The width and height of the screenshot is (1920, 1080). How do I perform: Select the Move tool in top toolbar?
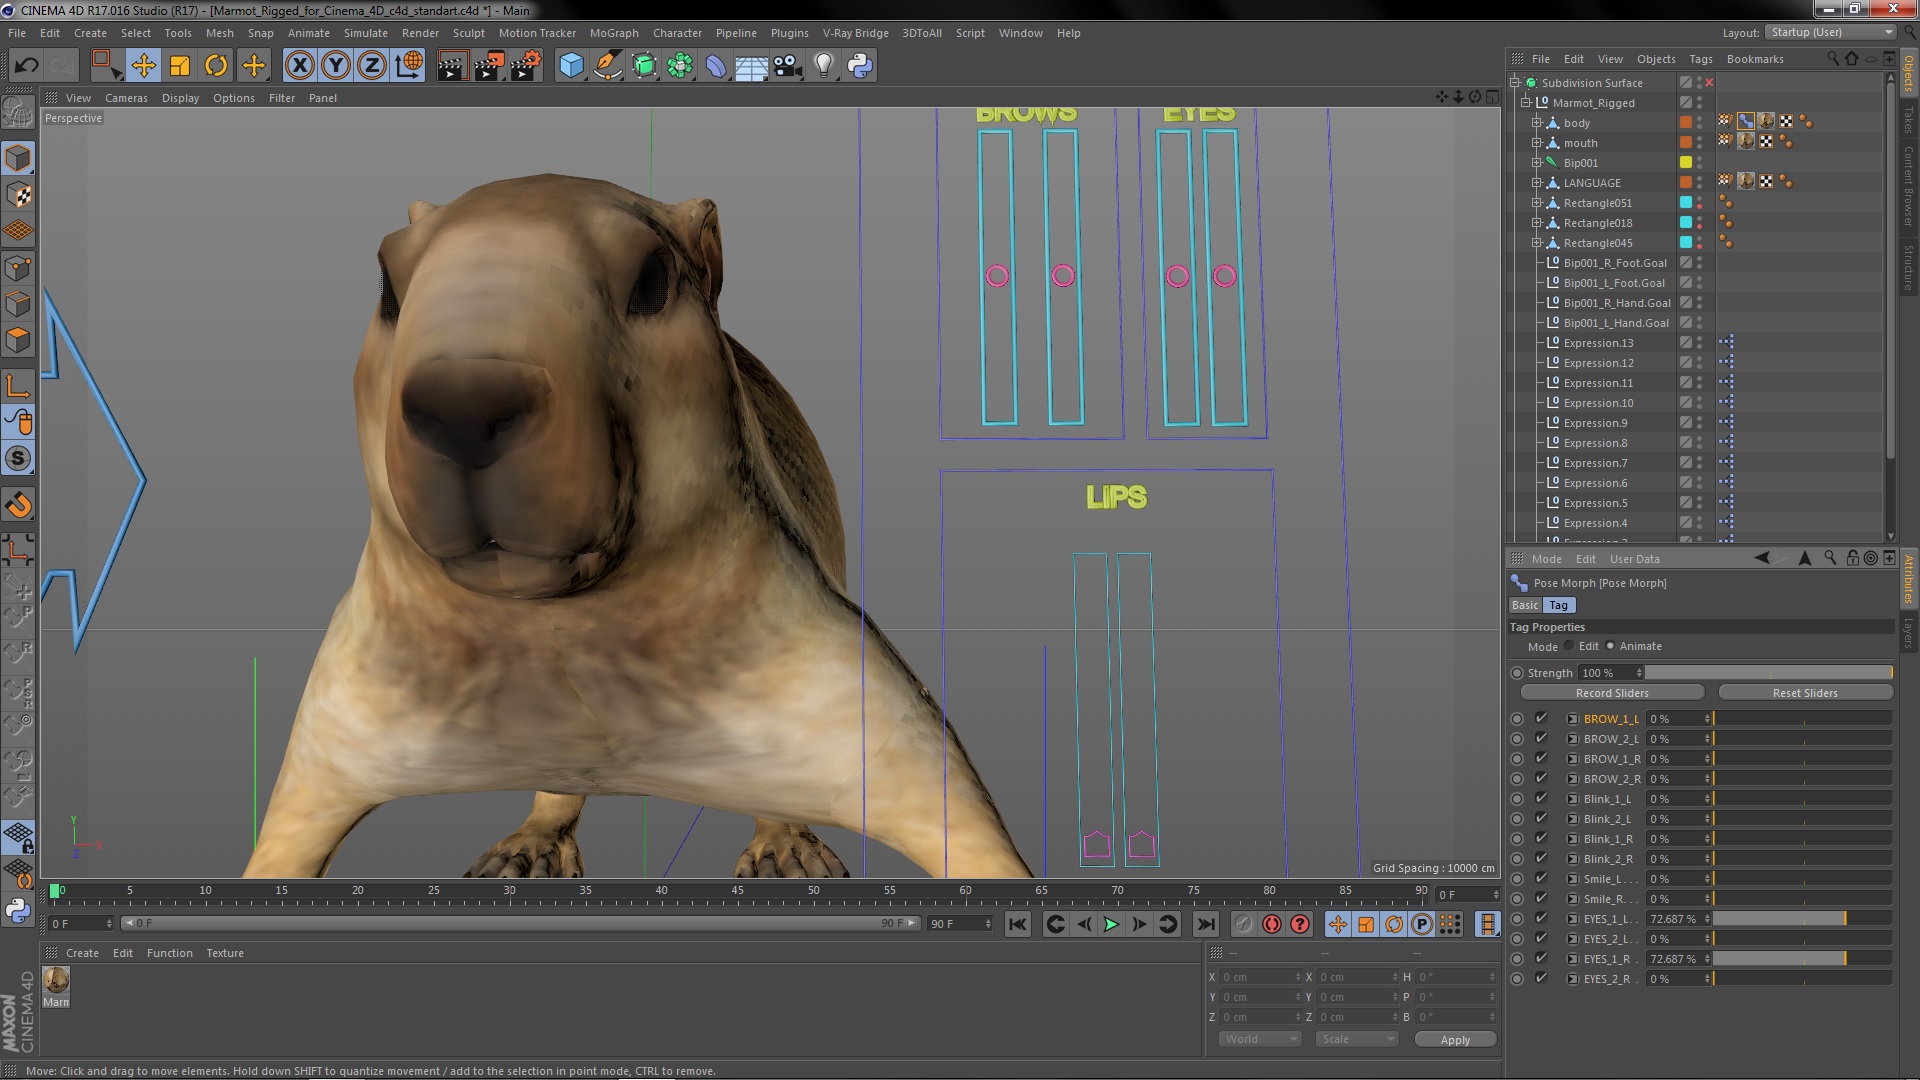coord(143,66)
